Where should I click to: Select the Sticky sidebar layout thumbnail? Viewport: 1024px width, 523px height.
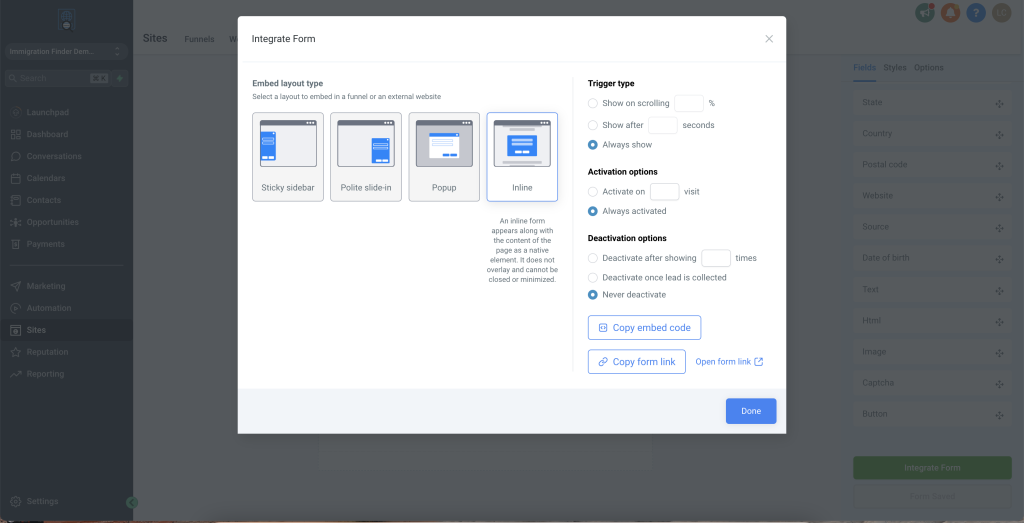click(288, 156)
